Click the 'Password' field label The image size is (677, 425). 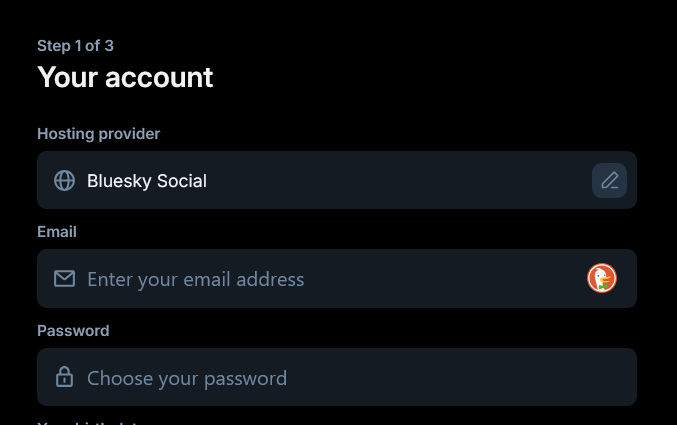[x=73, y=331]
